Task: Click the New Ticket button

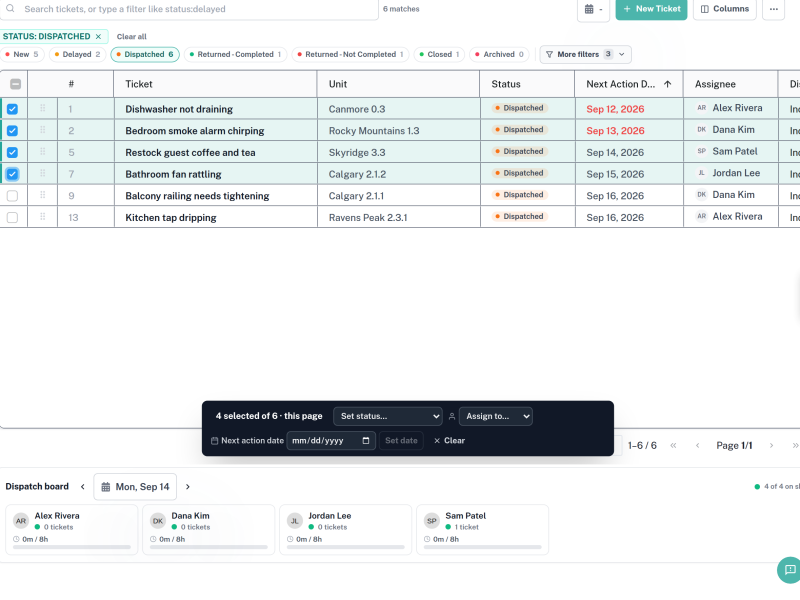Action: (x=652, y=9)
